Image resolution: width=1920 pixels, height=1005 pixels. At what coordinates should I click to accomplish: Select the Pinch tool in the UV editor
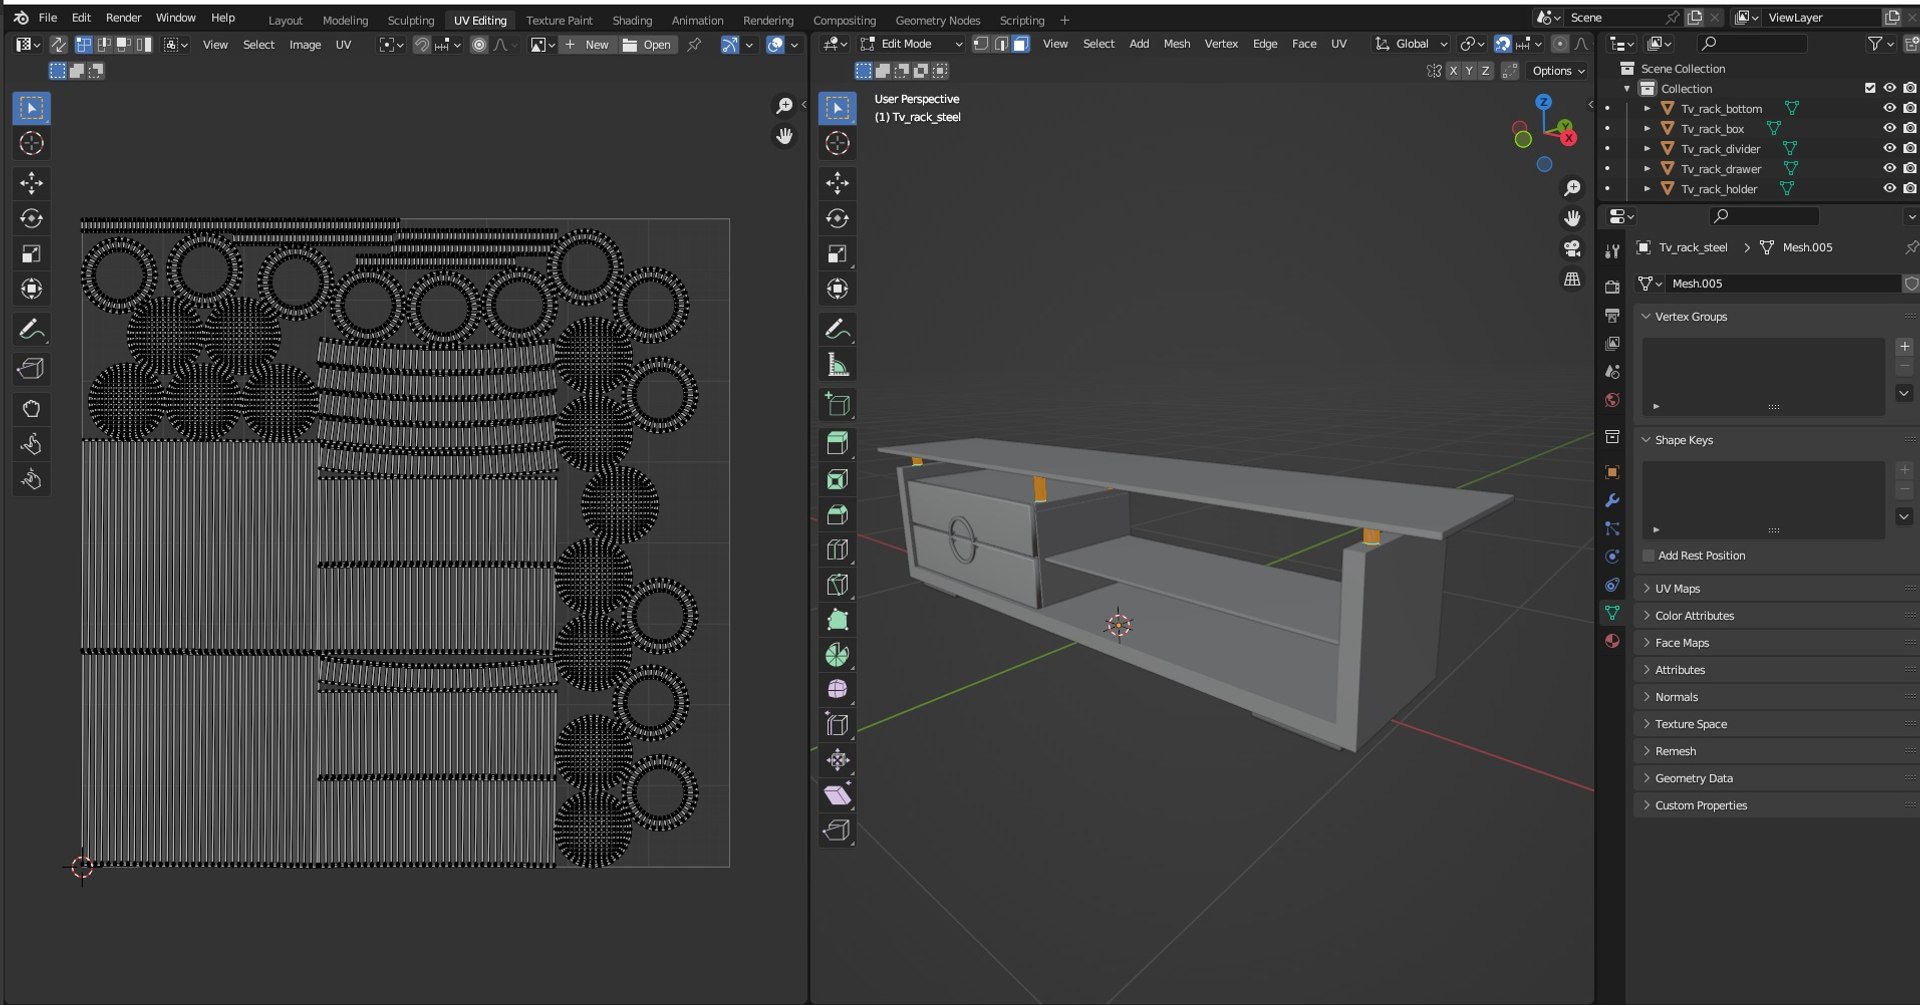pos(31,479)
